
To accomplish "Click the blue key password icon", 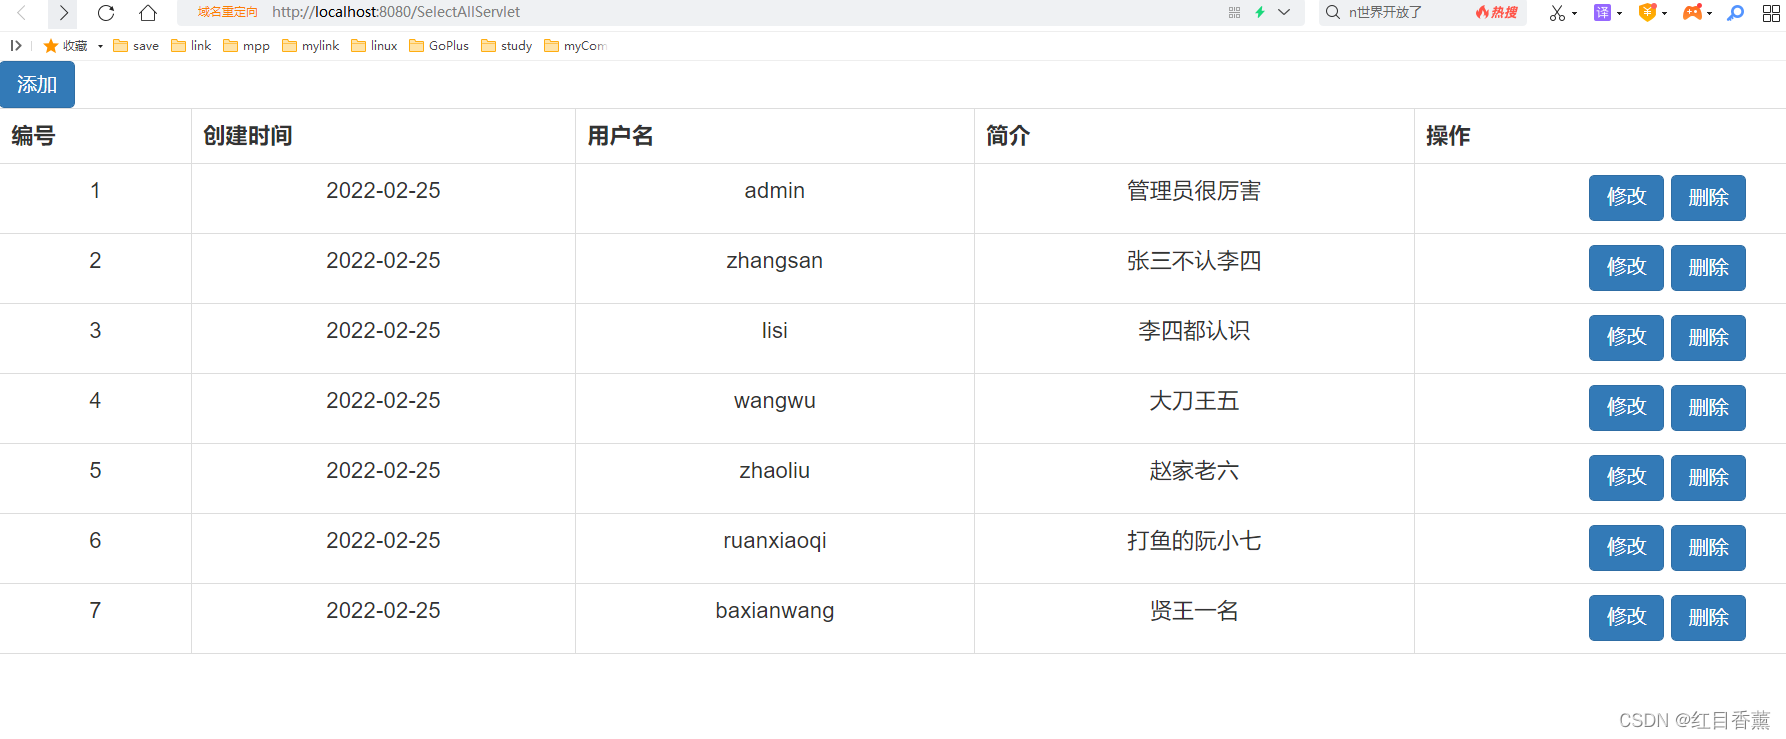I will click(1736, 12).
